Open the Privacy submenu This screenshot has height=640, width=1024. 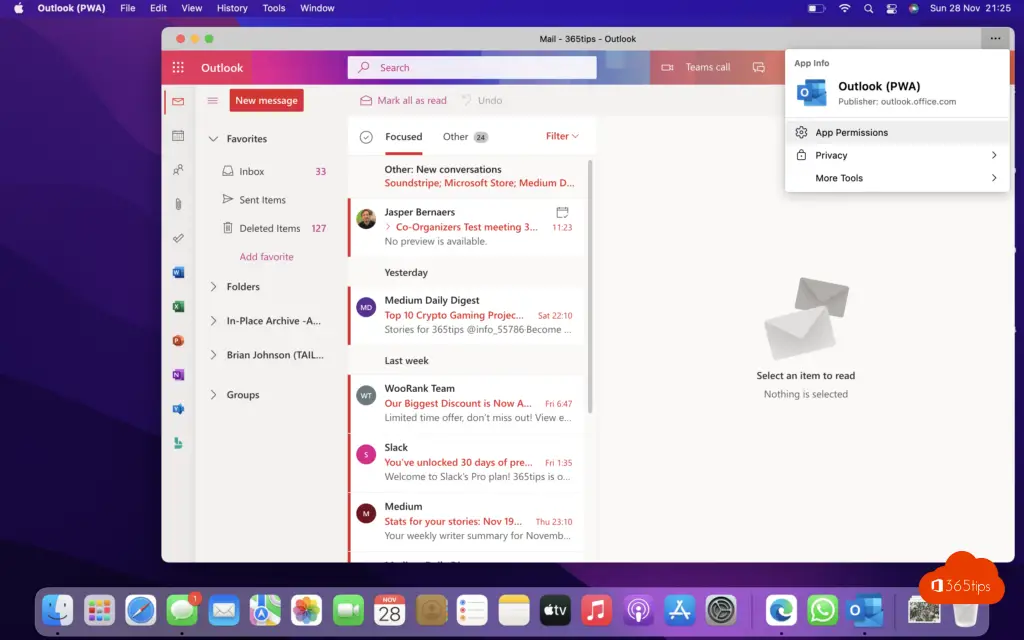click(x=897, y=155)
